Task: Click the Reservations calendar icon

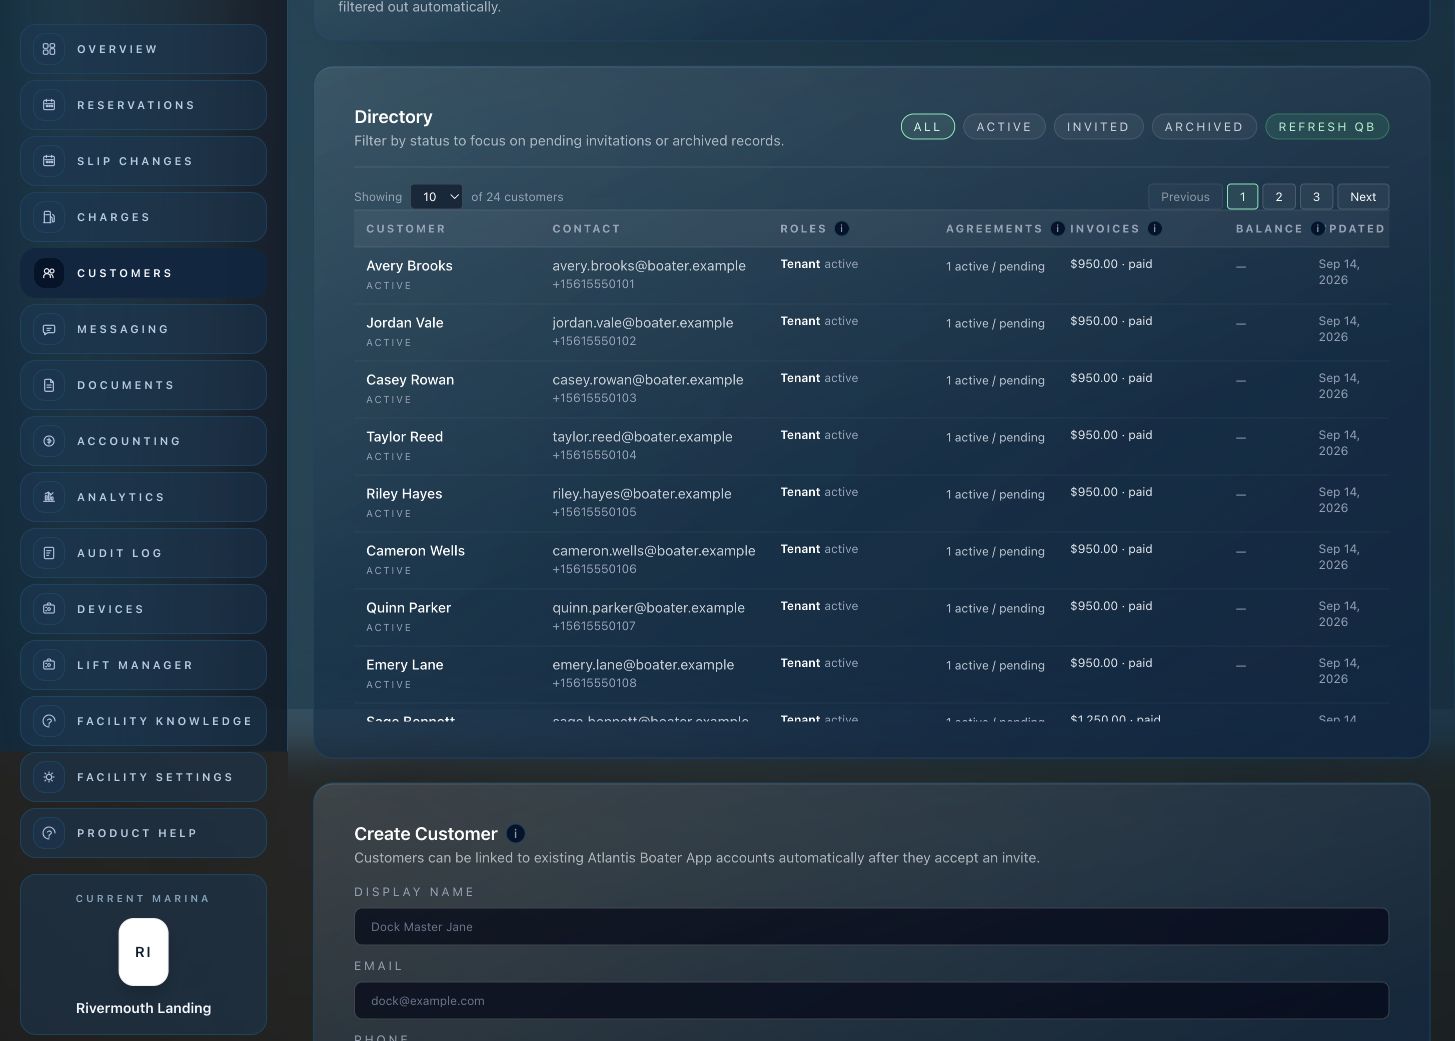Action: click(x=49, y=105)
